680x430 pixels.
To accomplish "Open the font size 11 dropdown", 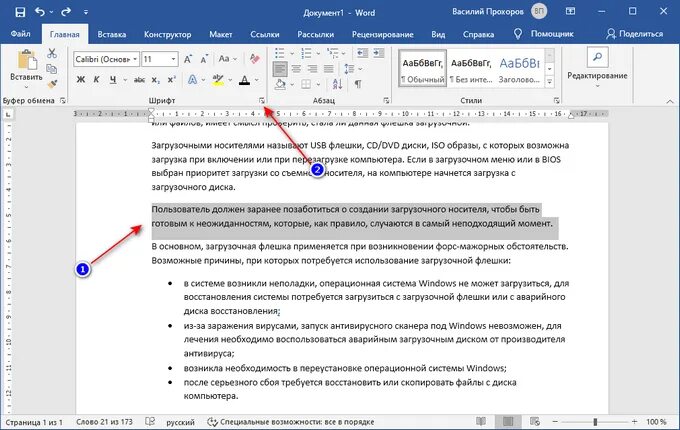I will pyautogui.click(x=173, y=59).
